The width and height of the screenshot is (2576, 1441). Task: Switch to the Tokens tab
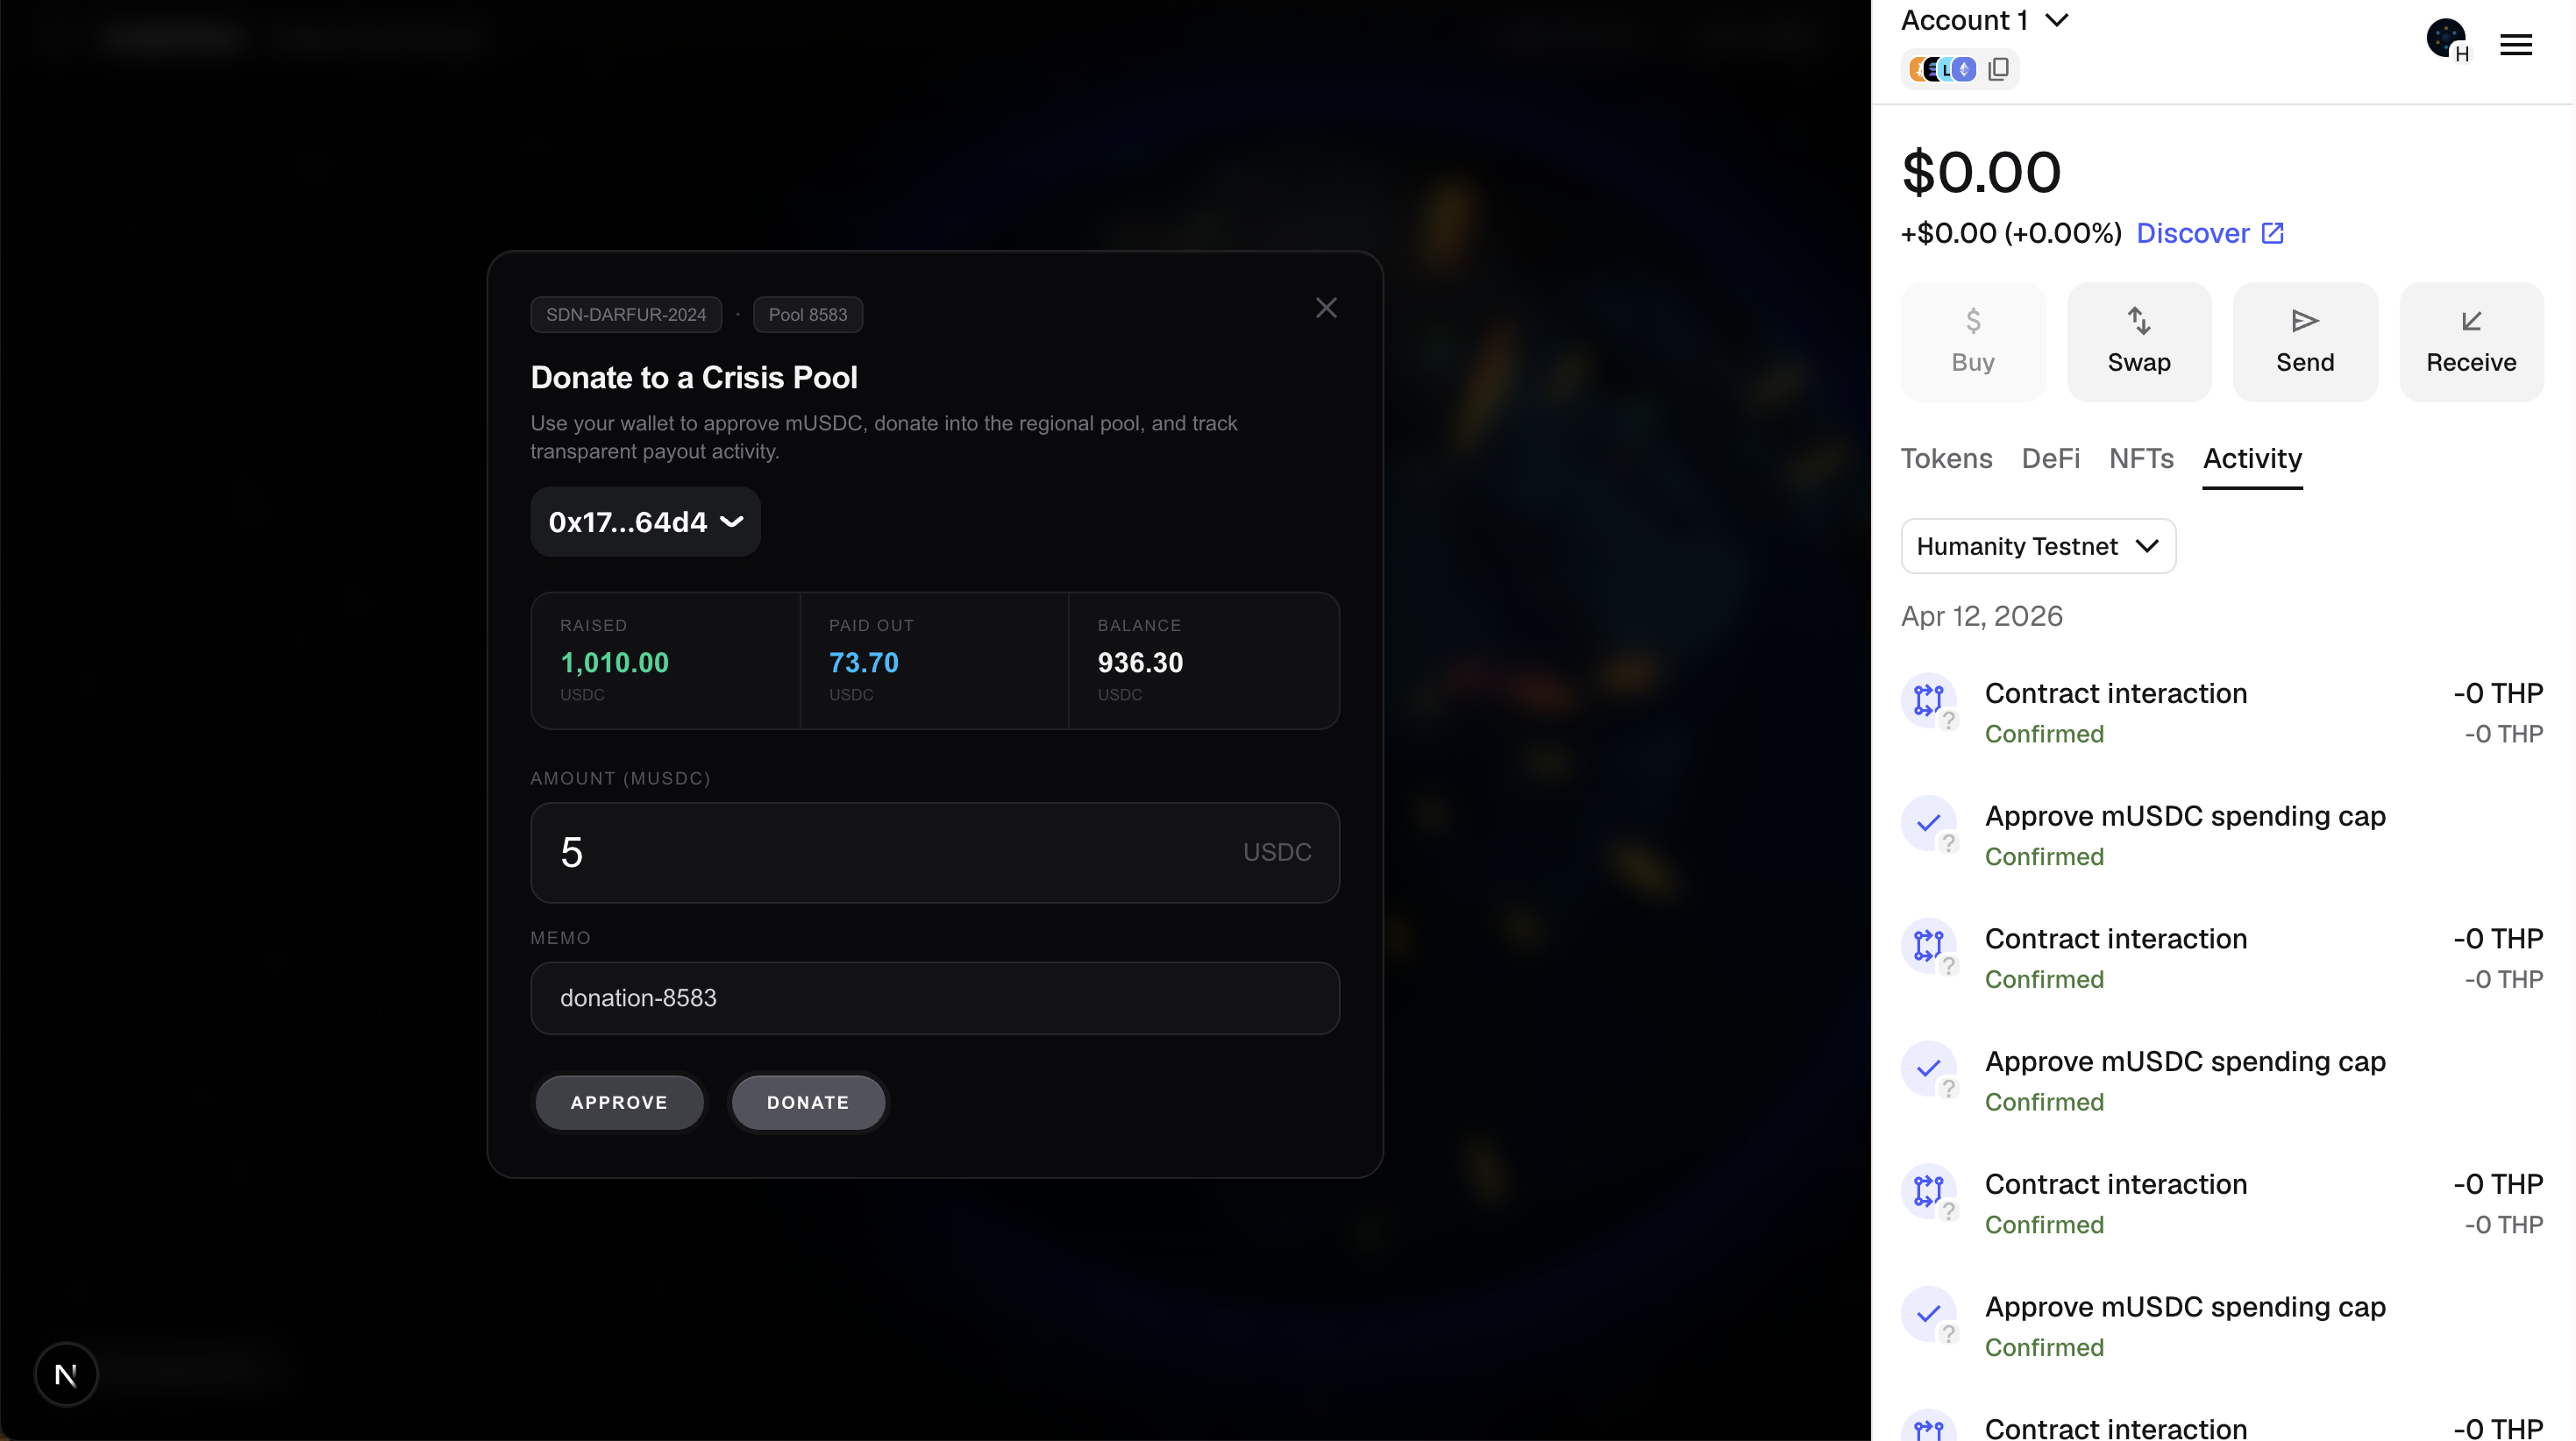(x=1945, y=458)
